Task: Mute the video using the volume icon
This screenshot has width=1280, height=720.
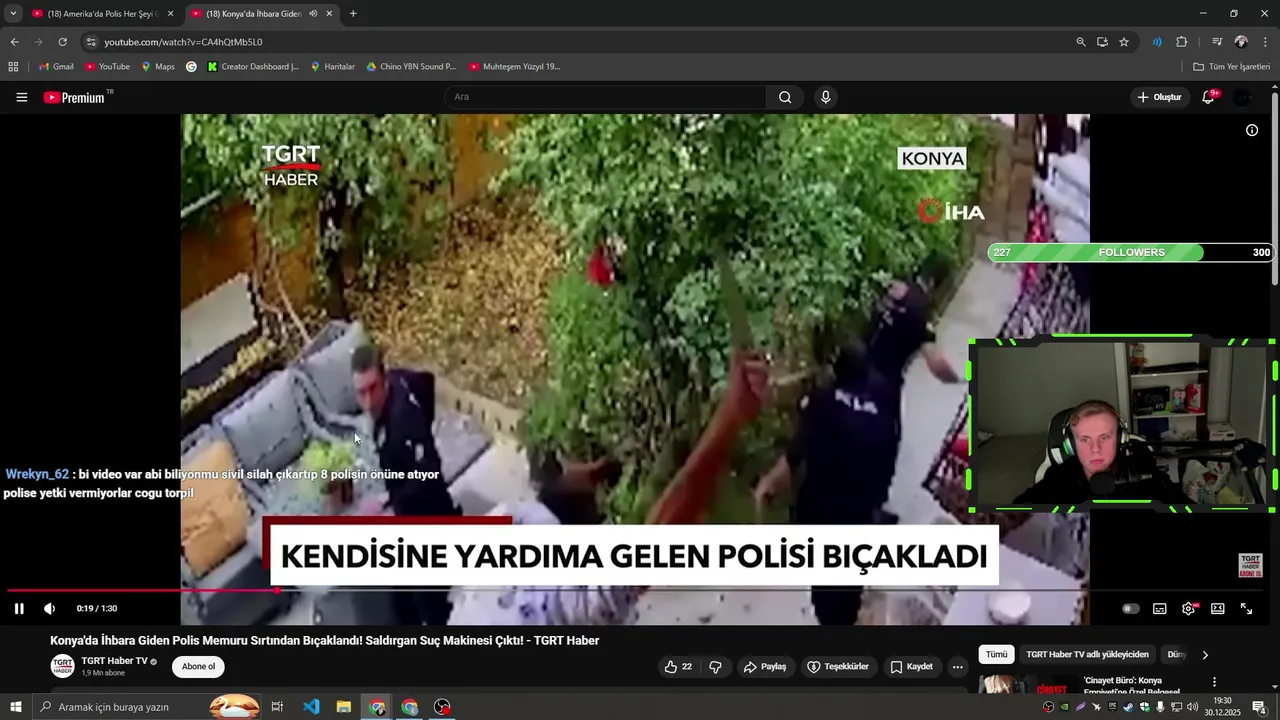Action: tap(49, 608)
